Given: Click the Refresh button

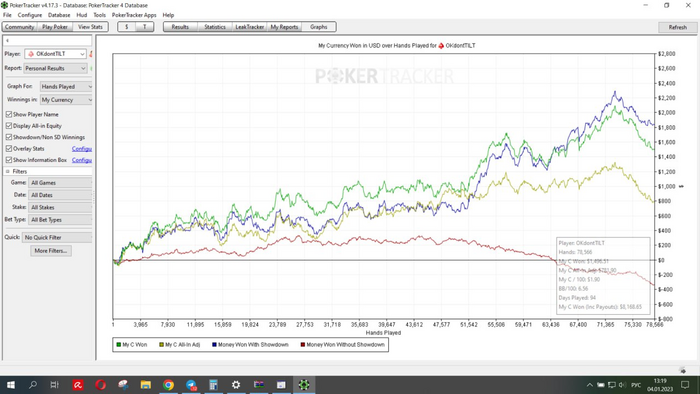Looking at the screenshot, I should click(x=678, y=27).
